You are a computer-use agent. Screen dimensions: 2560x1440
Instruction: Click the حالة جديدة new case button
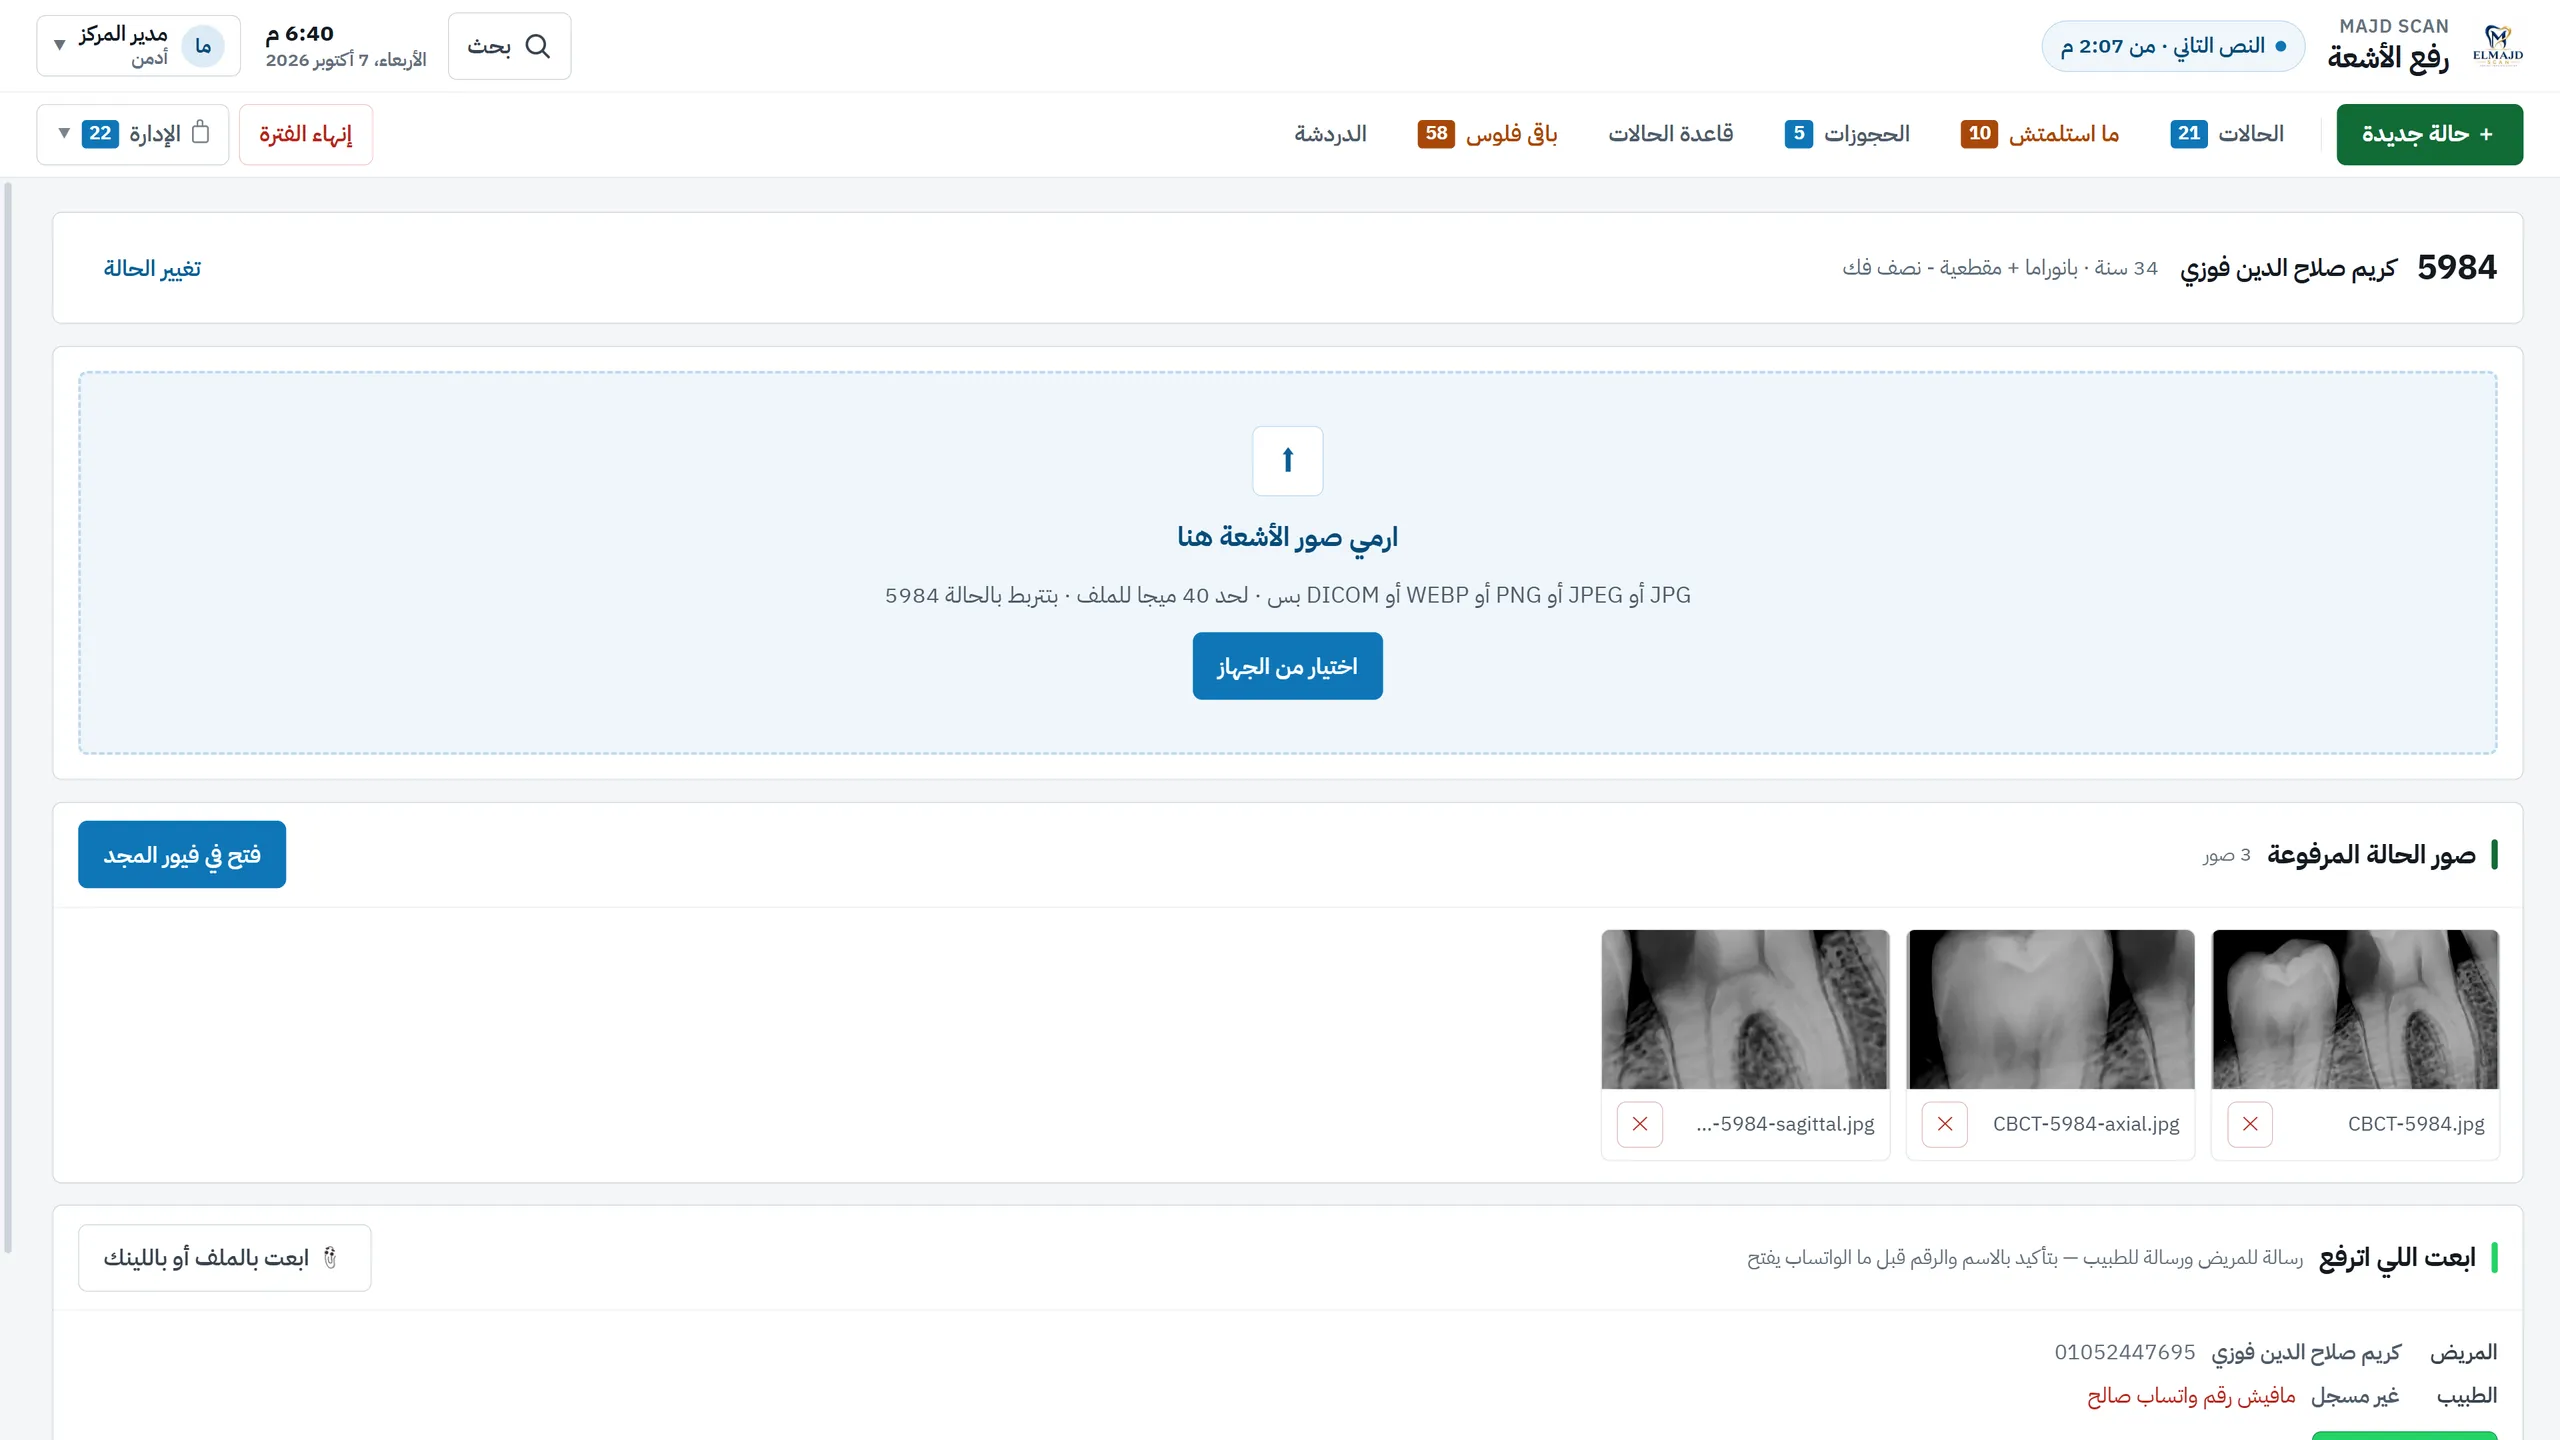pos(2429,134)
